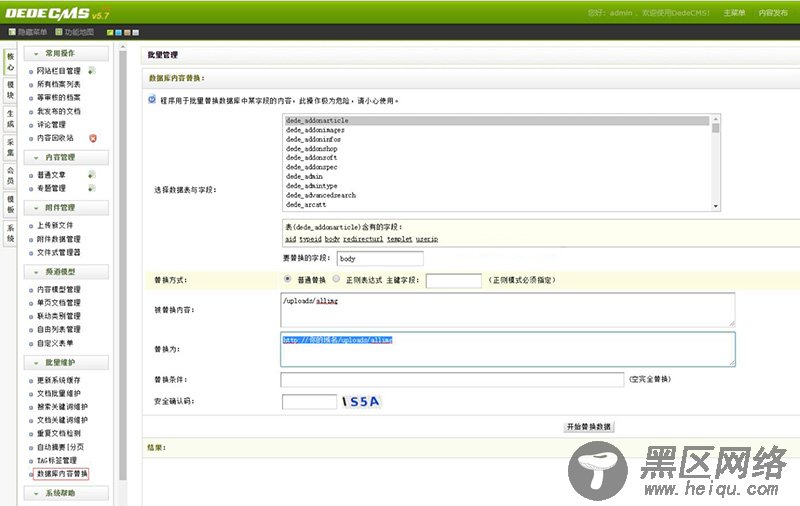The height and width of the screenshot is (506, 800).
Task: Focus the 安全确认码 input box
Action: point(309,402)
